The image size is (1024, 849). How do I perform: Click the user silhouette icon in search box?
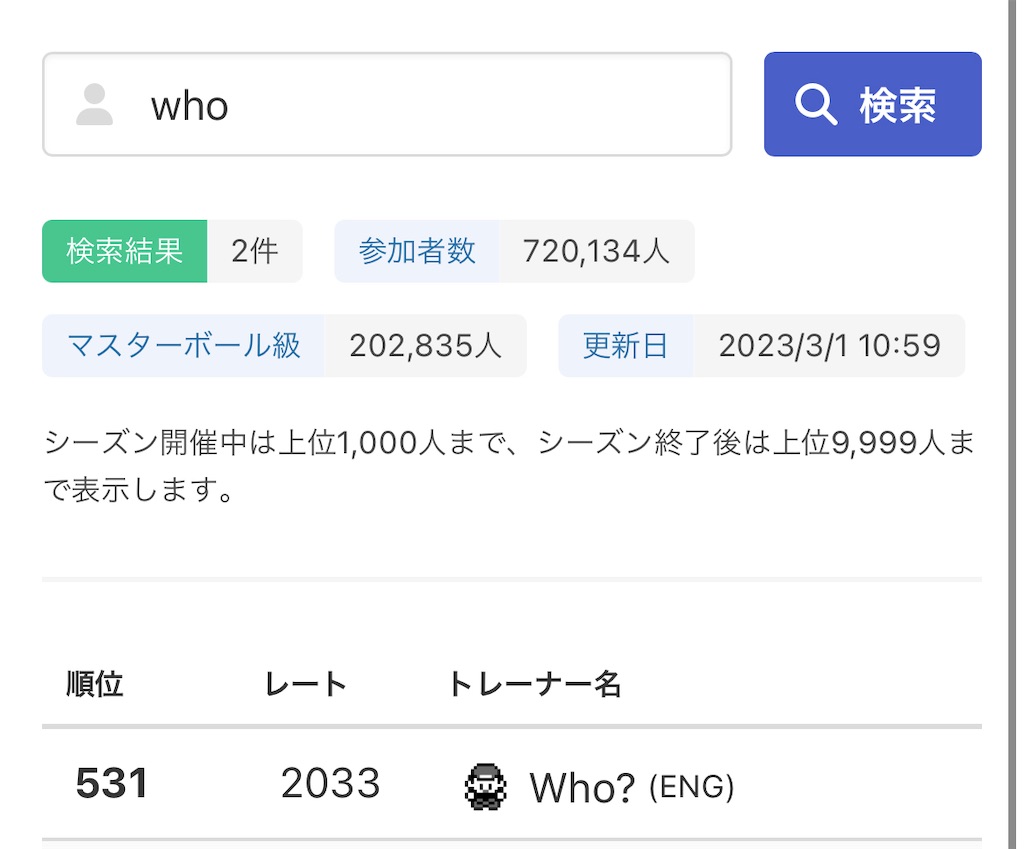point(94,104)
